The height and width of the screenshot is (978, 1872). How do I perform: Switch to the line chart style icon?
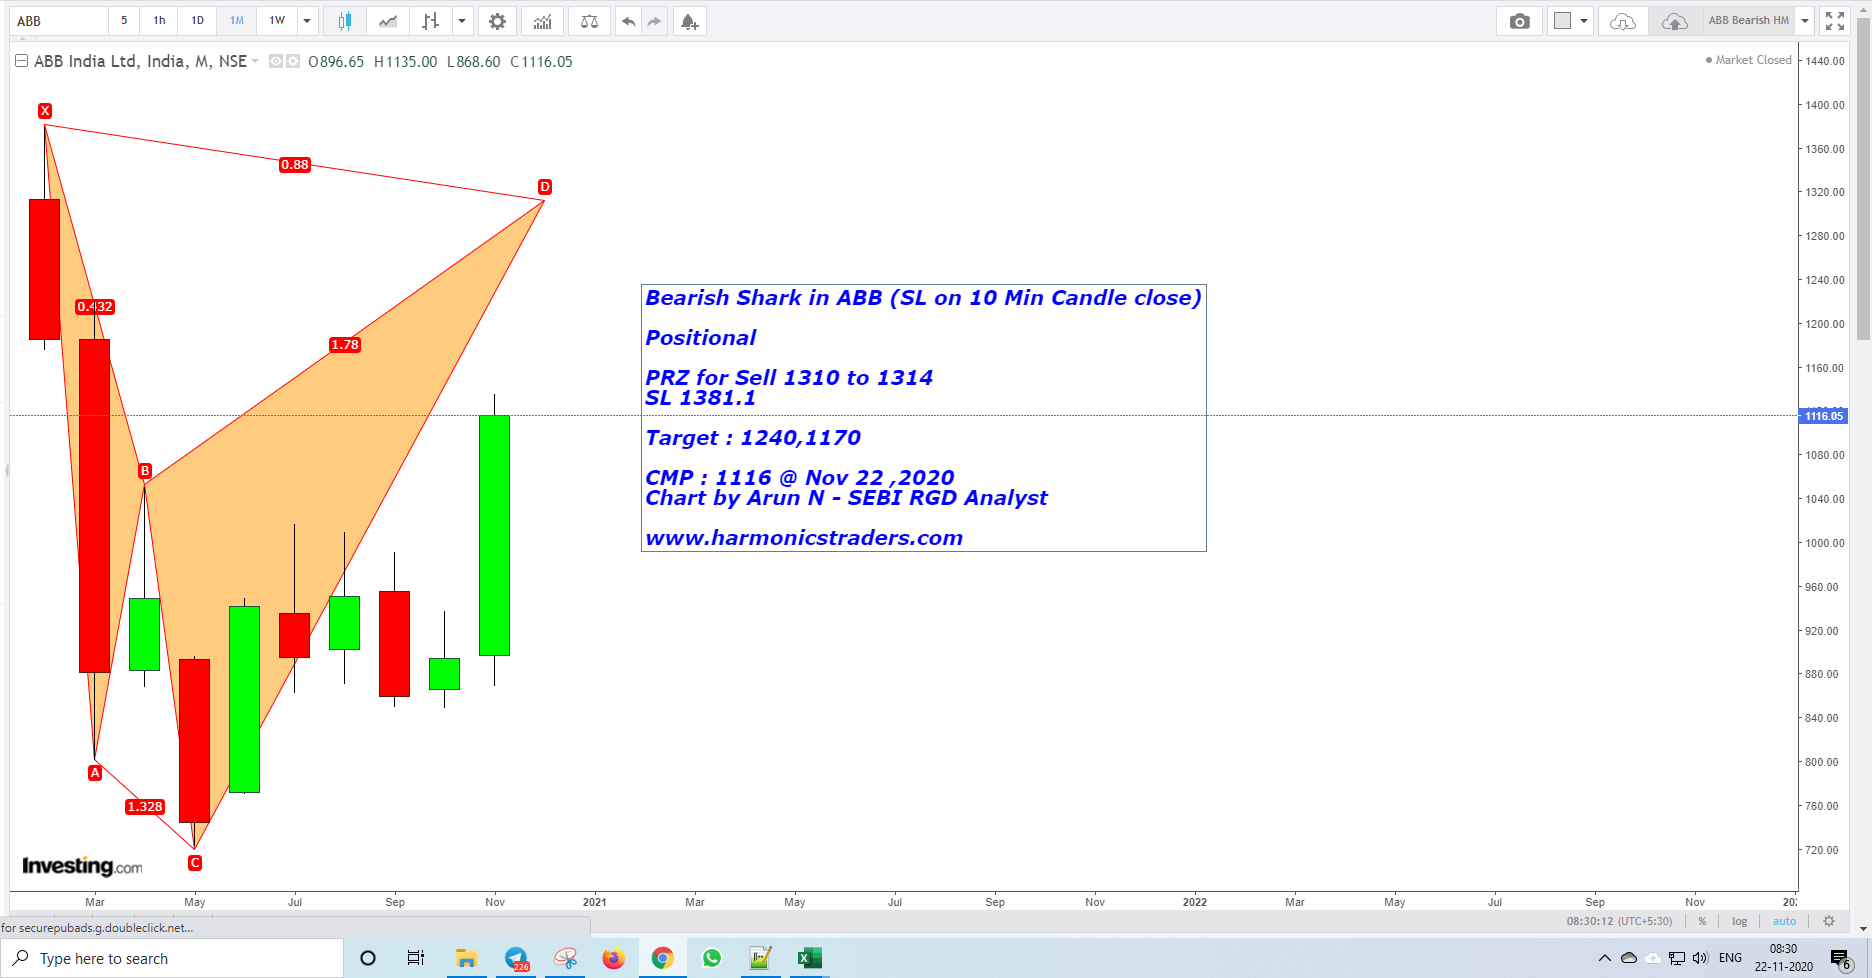point(387,20)
